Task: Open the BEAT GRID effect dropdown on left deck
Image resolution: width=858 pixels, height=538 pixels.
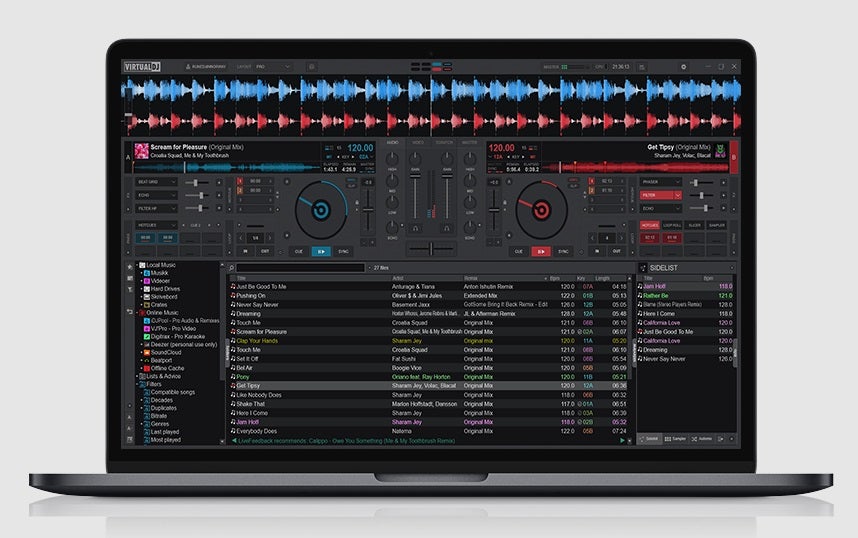Action: pyautogui.click(x=154, y=182)
